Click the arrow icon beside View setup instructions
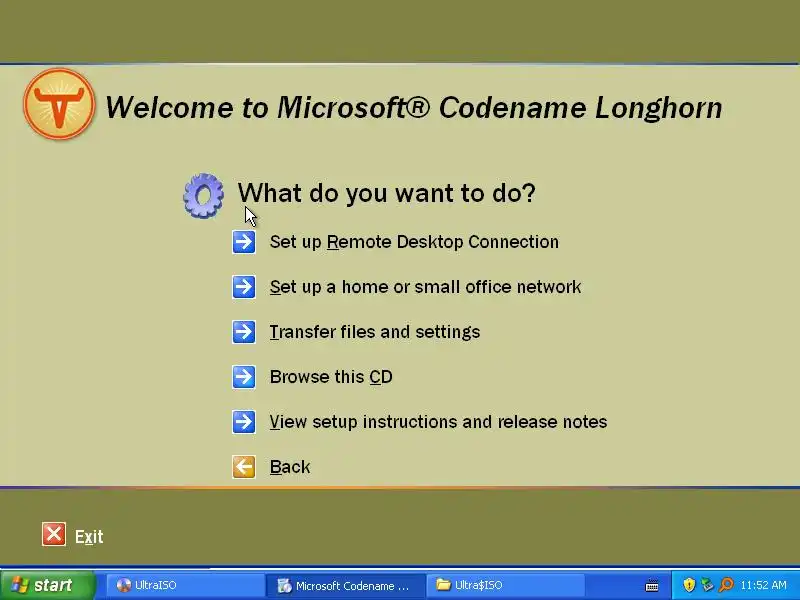The height and width of the screenshot is (600, 800). 244,422
